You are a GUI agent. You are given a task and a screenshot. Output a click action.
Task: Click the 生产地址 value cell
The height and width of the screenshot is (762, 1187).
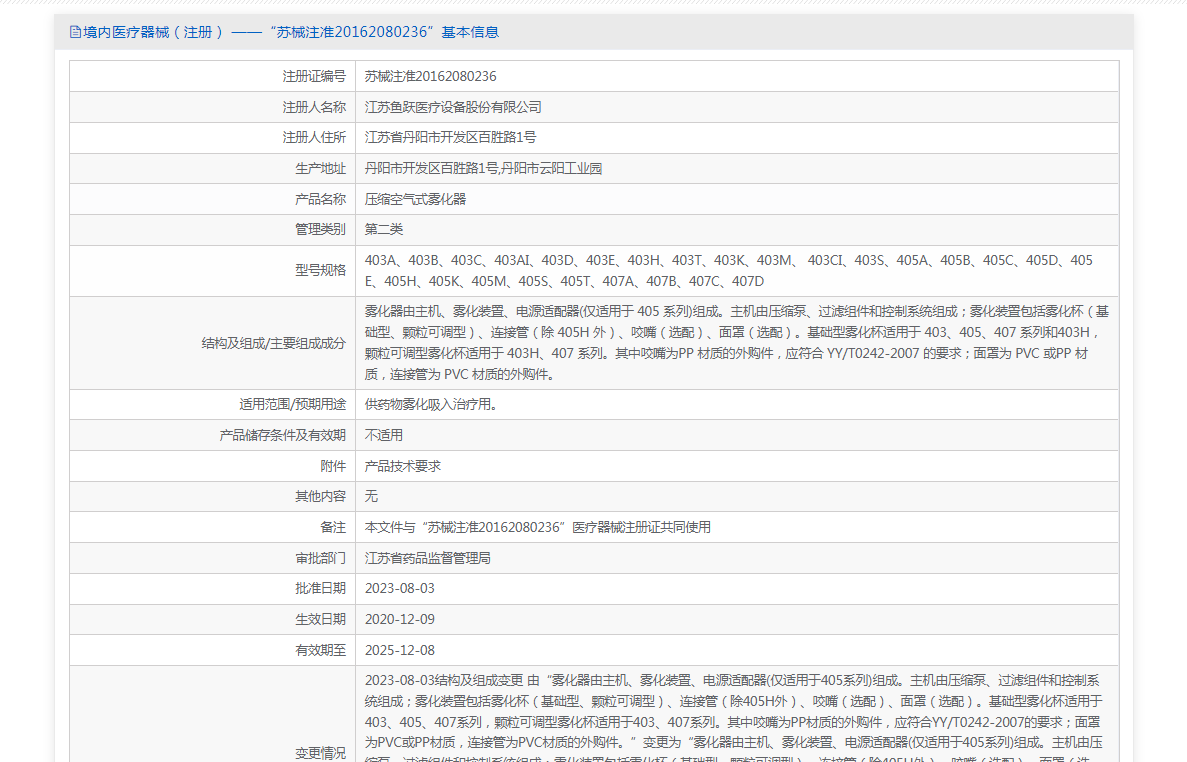pyautogui.click(x=483, y=168)
